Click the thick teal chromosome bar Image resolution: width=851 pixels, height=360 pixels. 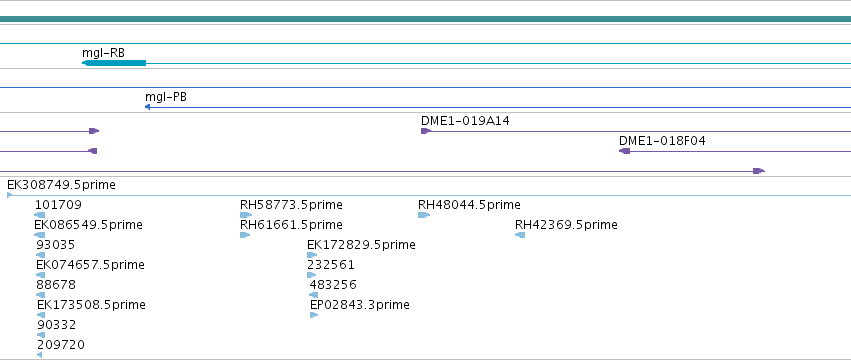[x=426, y=19]
